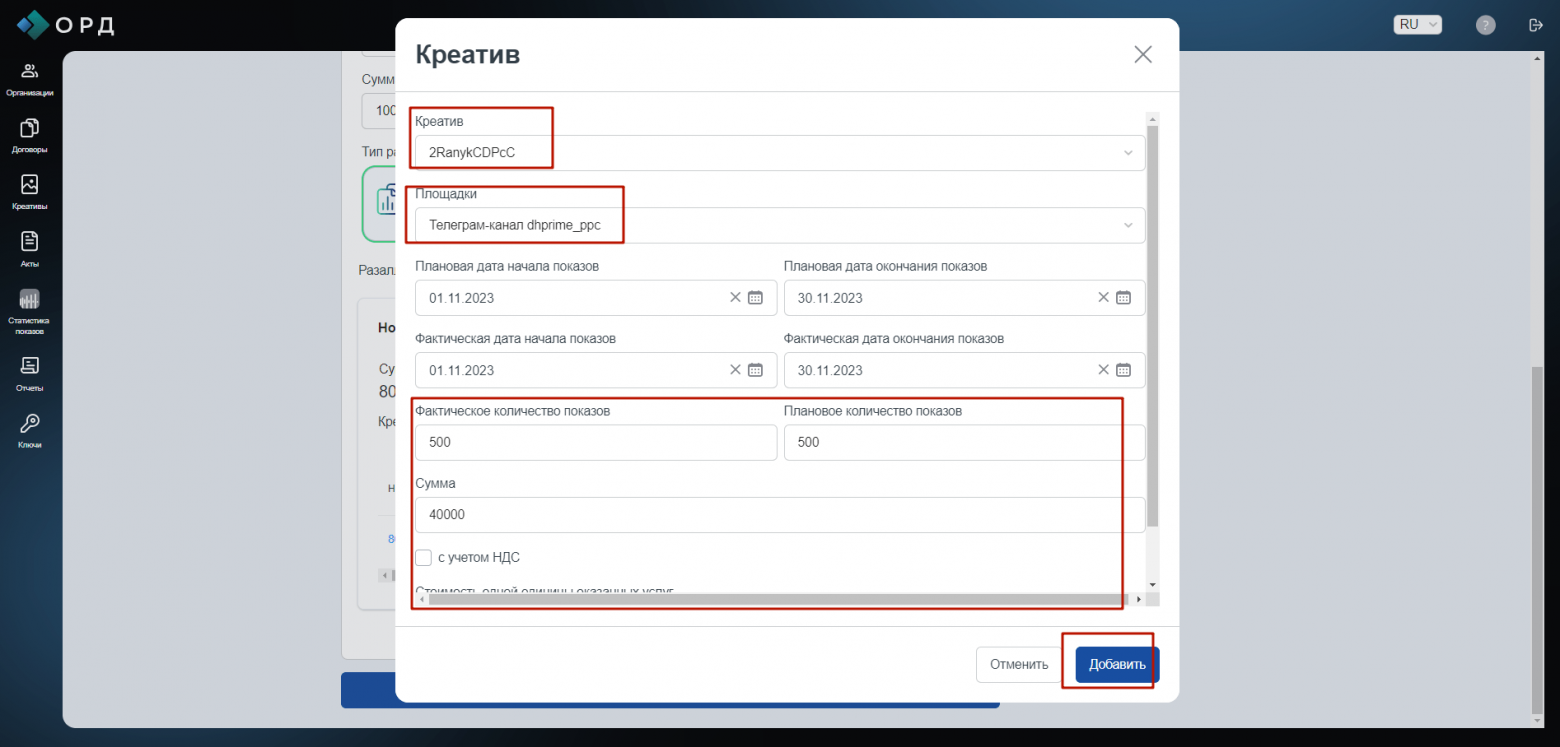
Task: Close the Креатив dialog with X
Action: pyautogui.click(x=1143, y=54)
